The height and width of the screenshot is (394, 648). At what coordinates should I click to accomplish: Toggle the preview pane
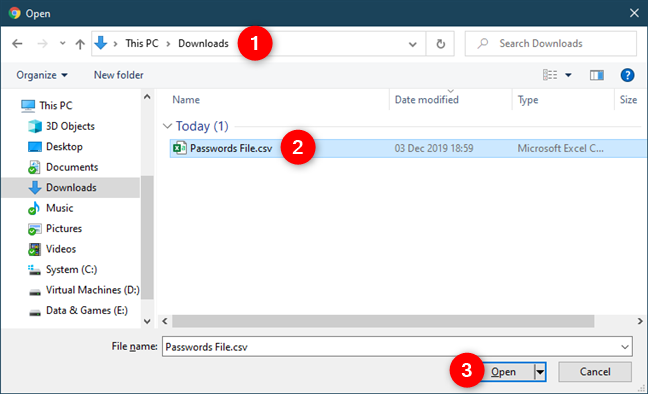(596, 75)
